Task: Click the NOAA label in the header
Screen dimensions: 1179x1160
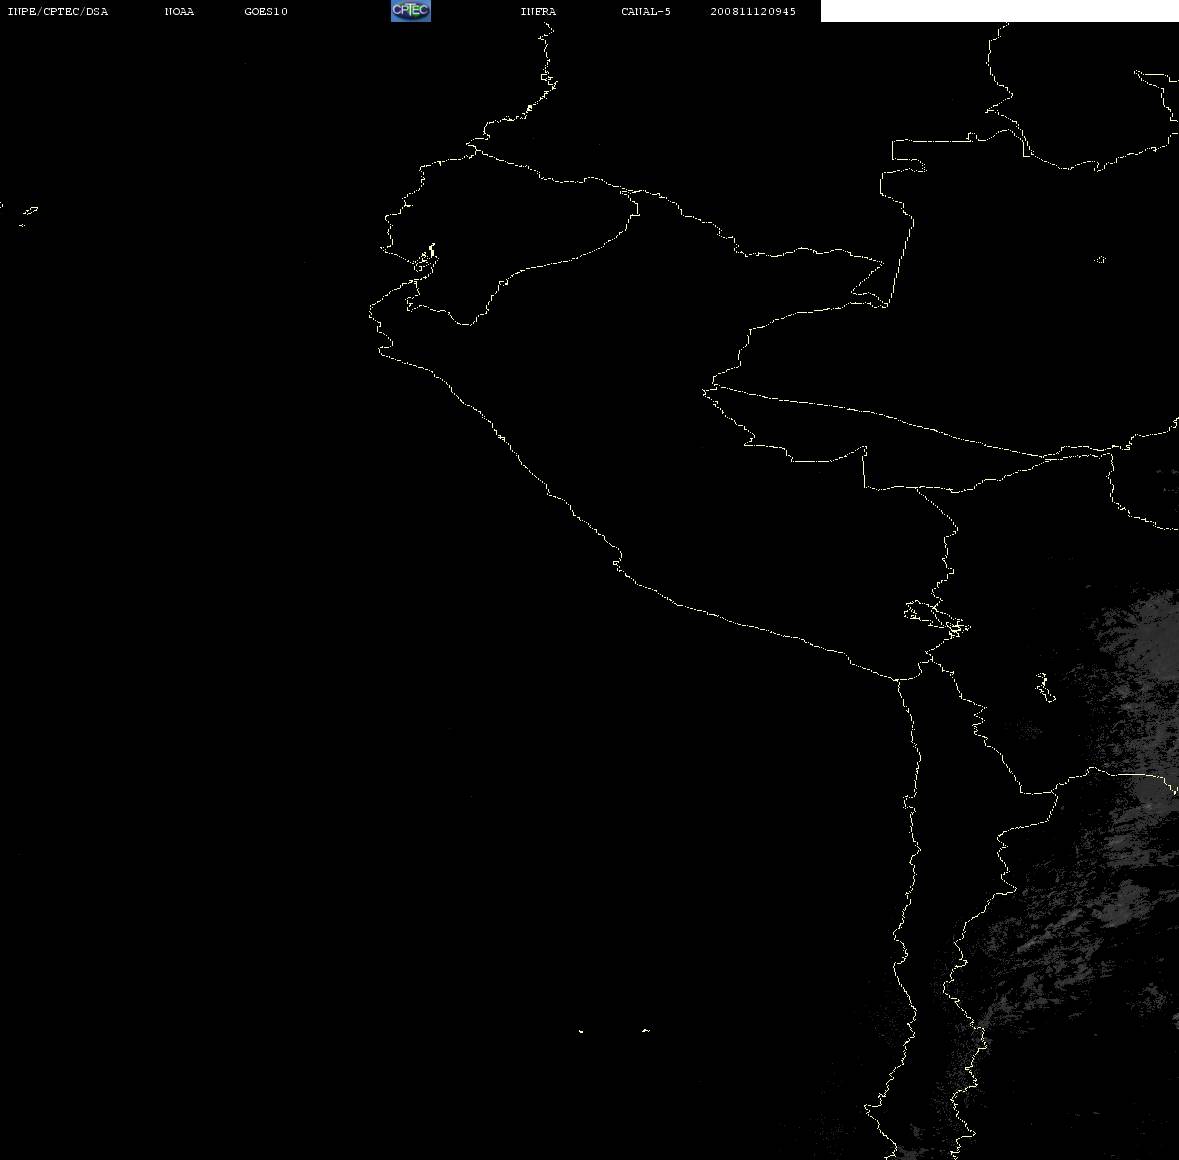Action: click(180, 11)
